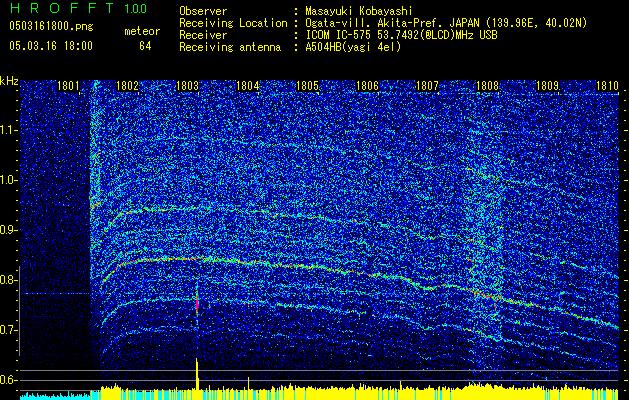Click the 1806 time marker
This screenshot has width=629, height=400.
point(367,86)
